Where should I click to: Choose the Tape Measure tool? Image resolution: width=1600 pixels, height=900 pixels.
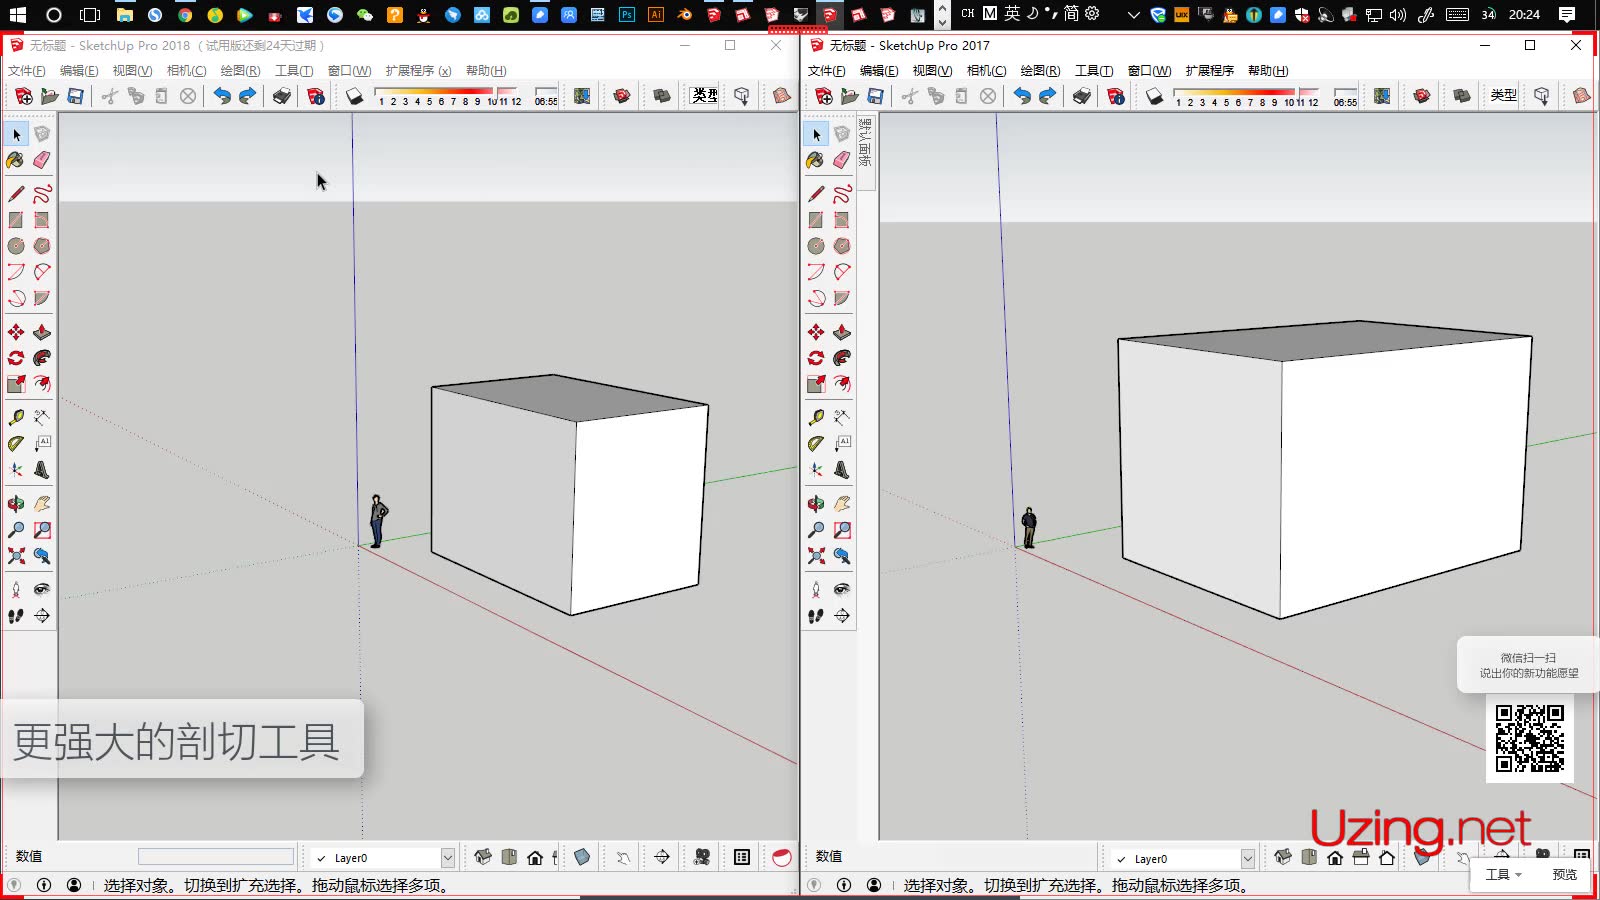click(16, 416)
